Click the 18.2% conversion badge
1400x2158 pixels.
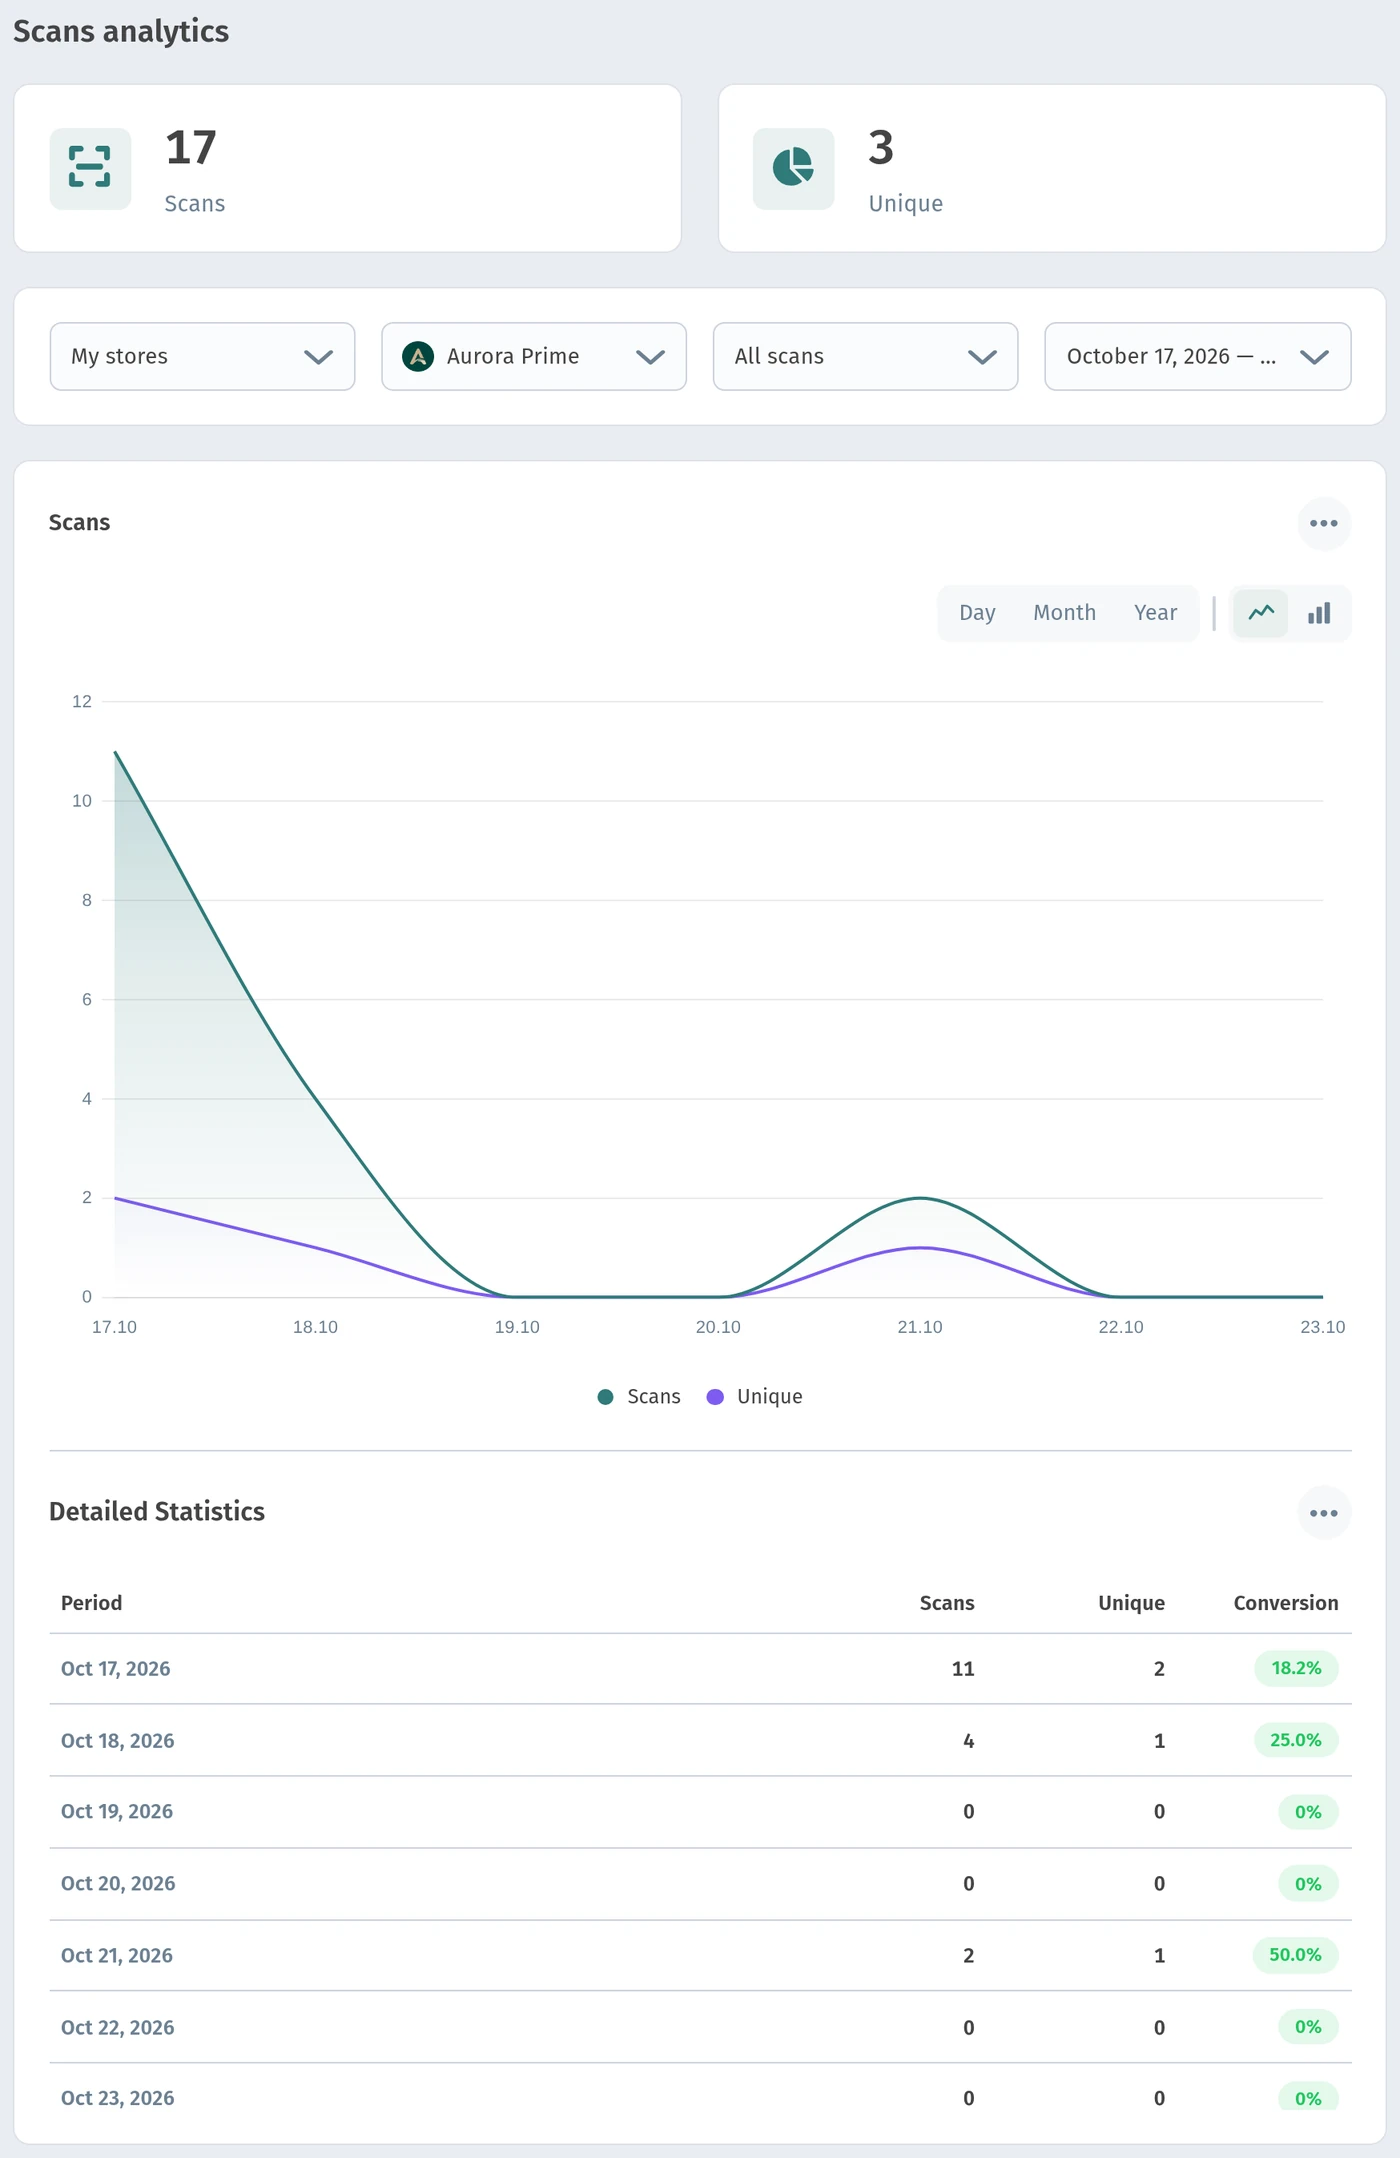pos(1296,1668)
